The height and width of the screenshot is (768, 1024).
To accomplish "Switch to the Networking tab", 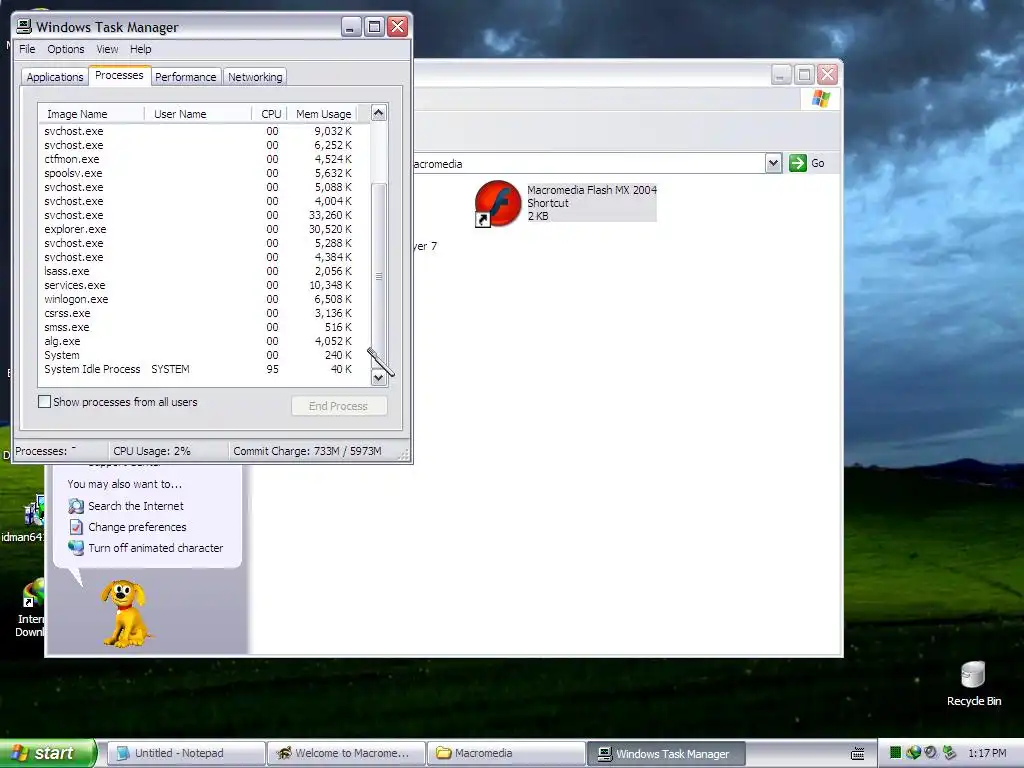I will click(255, 77).
